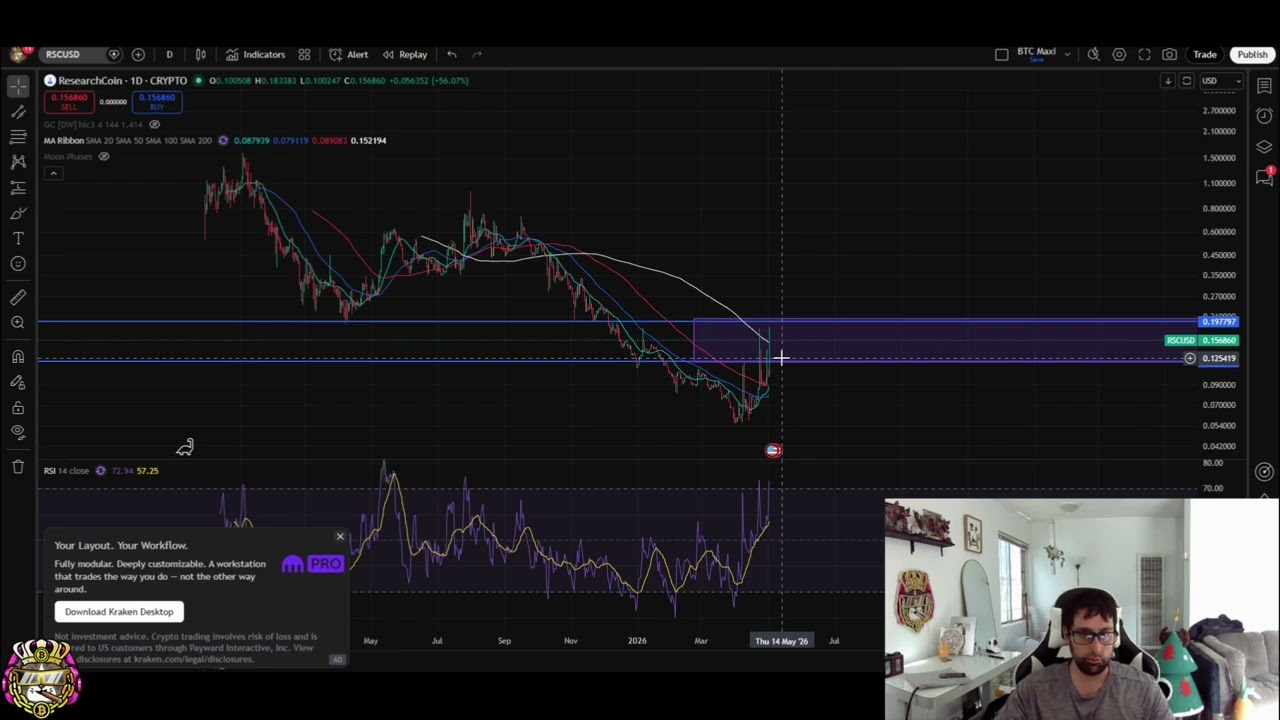The height and width of the screenshot is (720, 1280).
Task: Select the trend line drawing tool
Action: pos(18,112)
